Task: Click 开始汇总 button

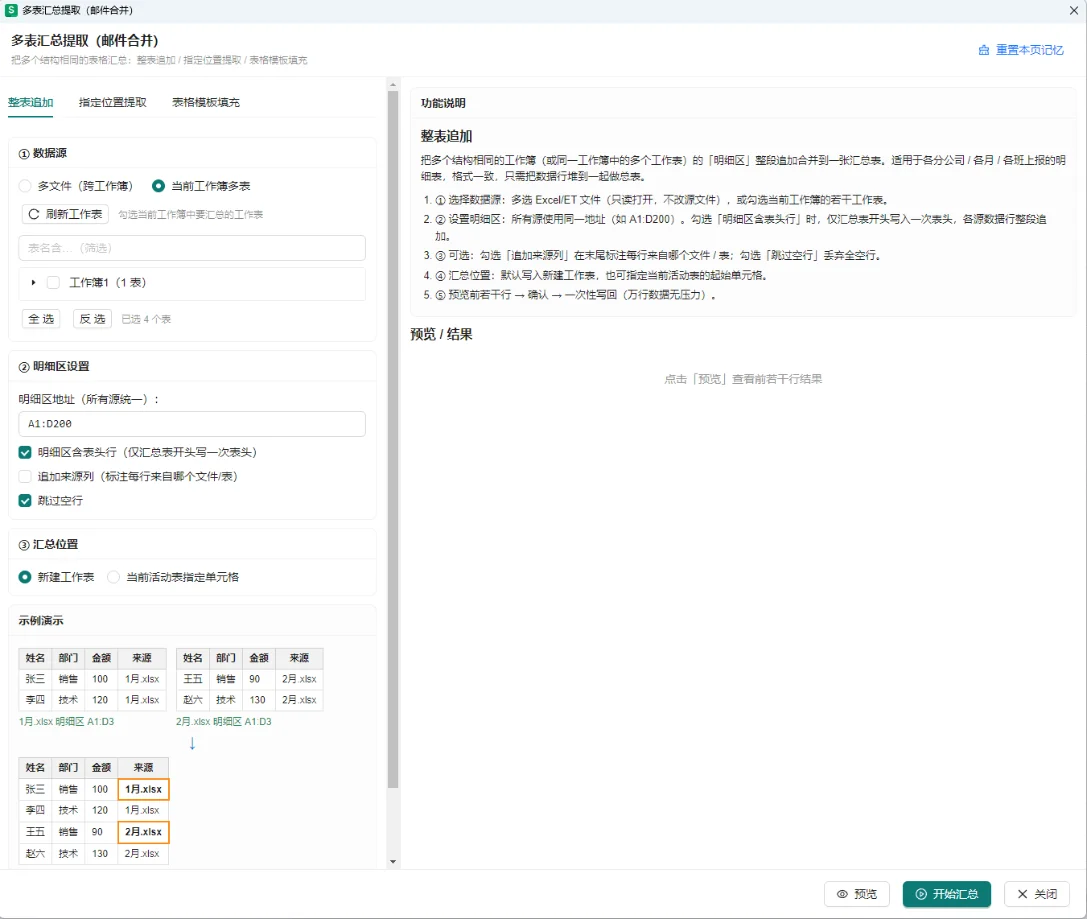Action: tap(946, 894)
